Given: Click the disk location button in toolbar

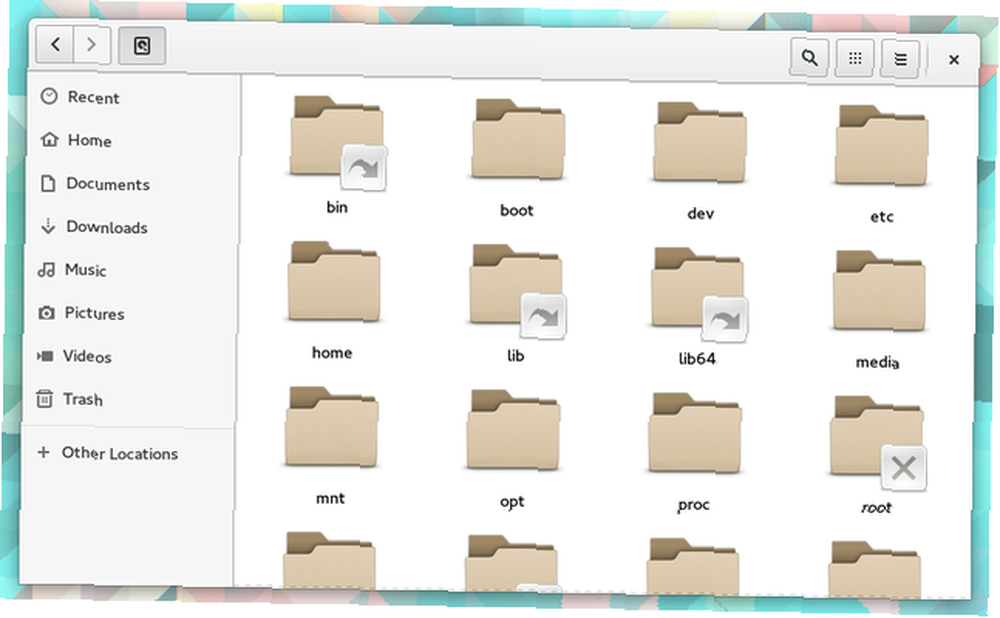Looking at the screenshot, I should pyautogui.click(x=142, y=46).
